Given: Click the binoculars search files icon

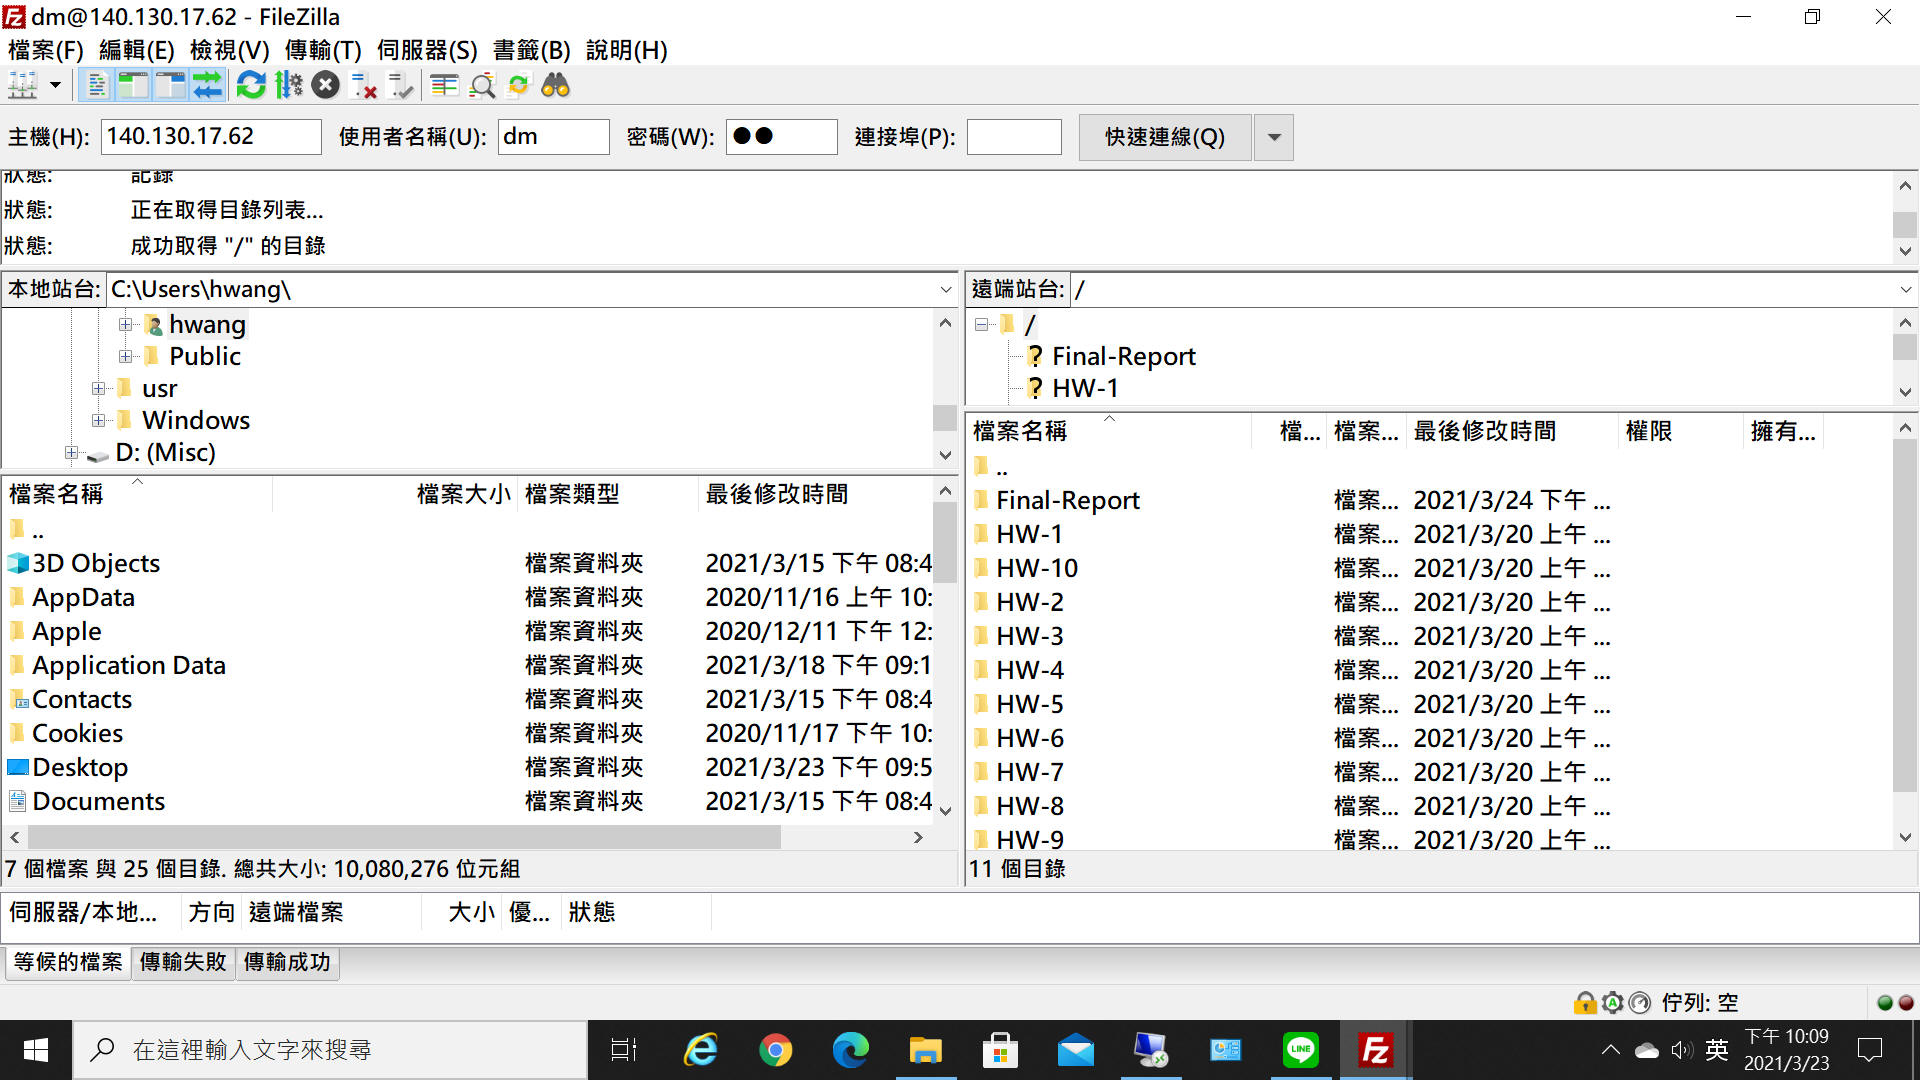Looking at the screenshot, I should (x=555, y=86).
